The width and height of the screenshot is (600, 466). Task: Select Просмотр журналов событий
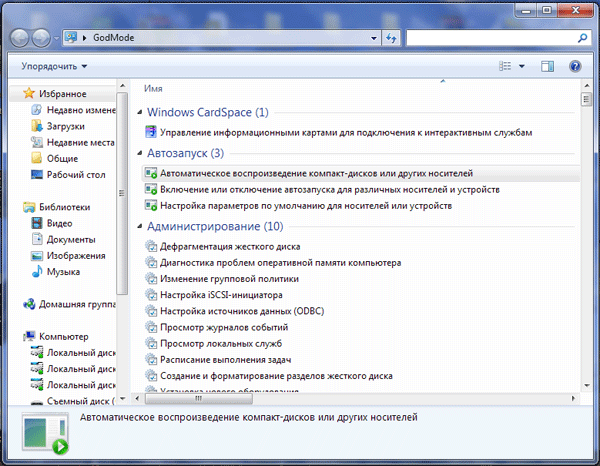(217, 327)
